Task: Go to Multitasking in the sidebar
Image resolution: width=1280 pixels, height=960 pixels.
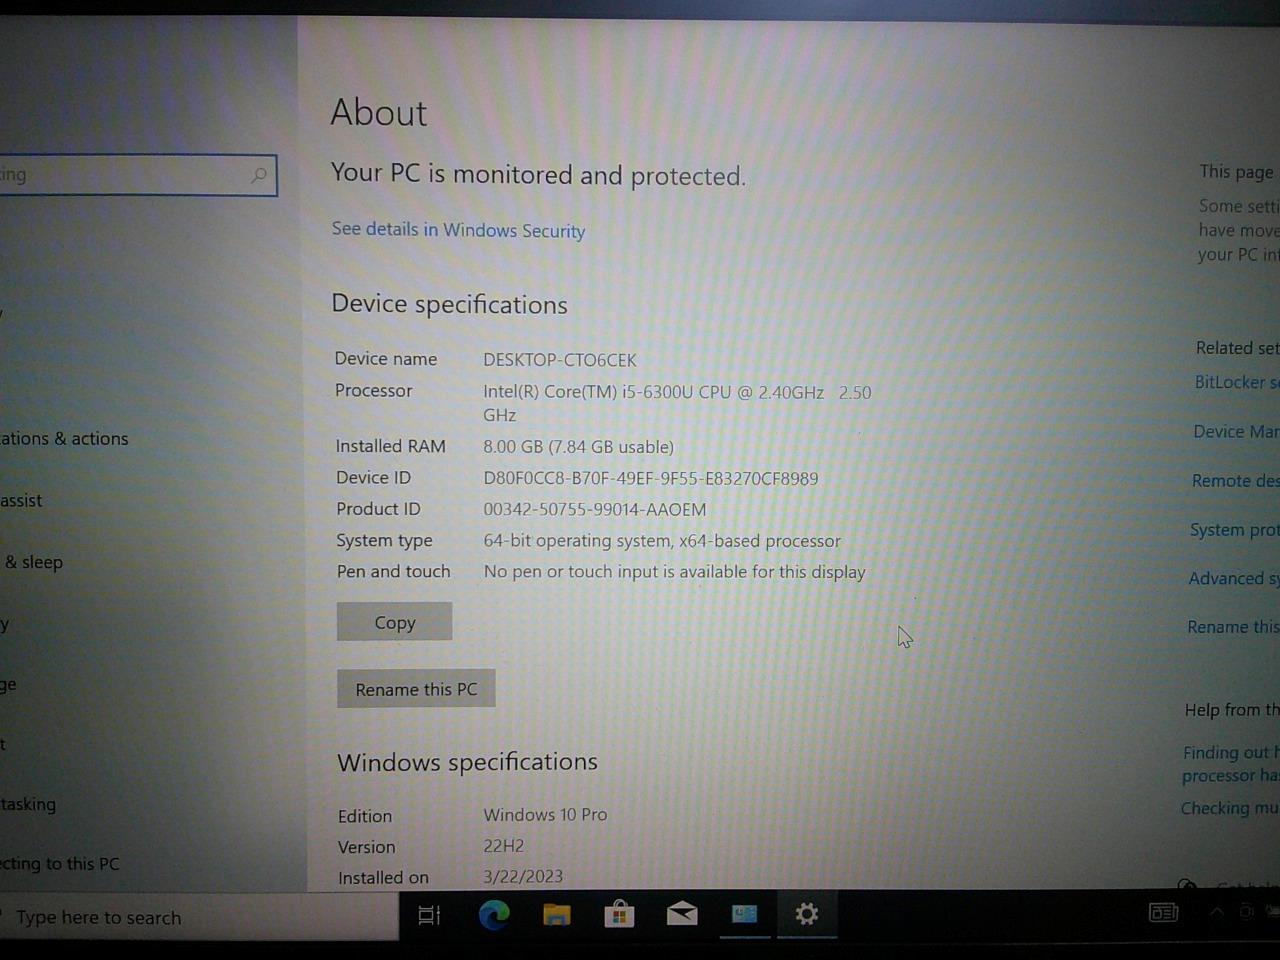Action: (x=28, y=804)
